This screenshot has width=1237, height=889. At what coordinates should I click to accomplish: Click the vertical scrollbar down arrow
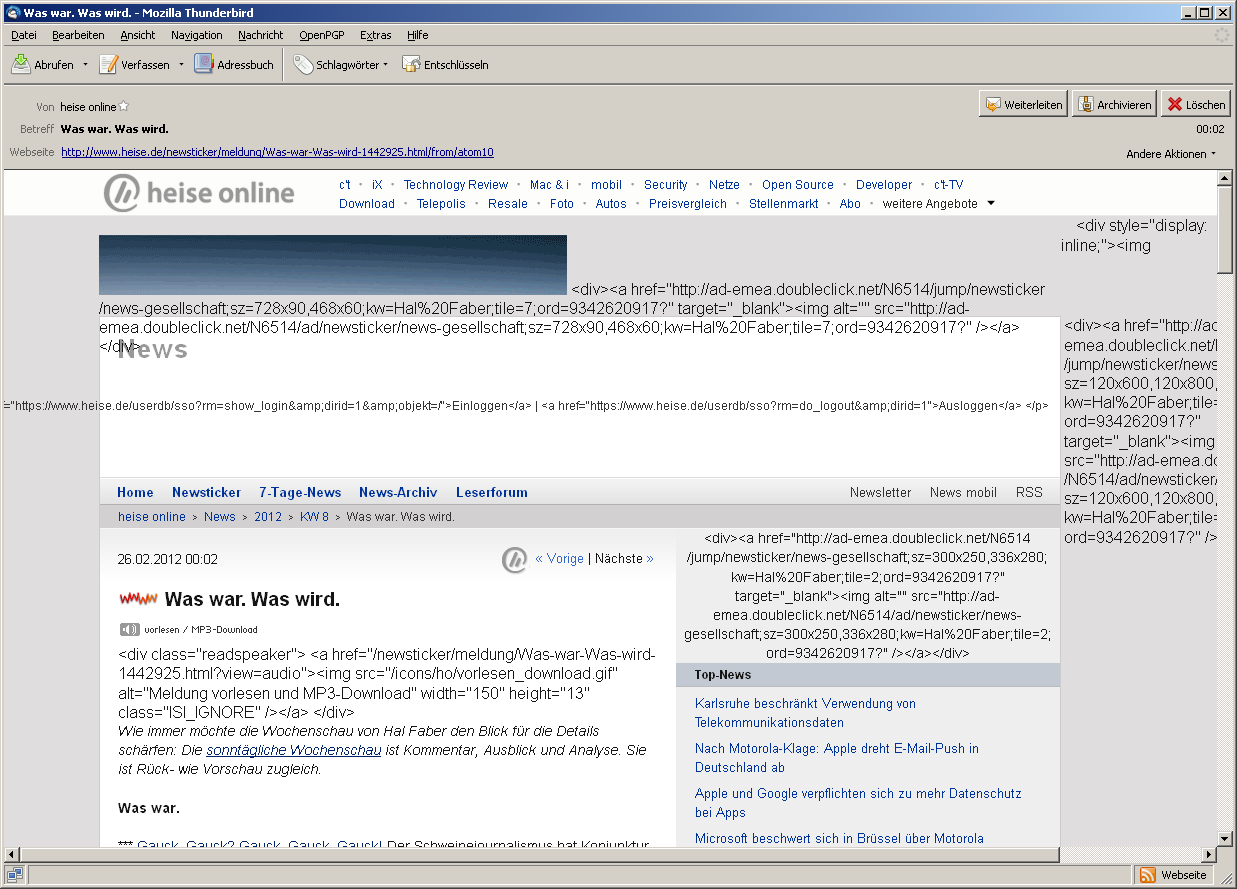click(x=1225, y=838)
